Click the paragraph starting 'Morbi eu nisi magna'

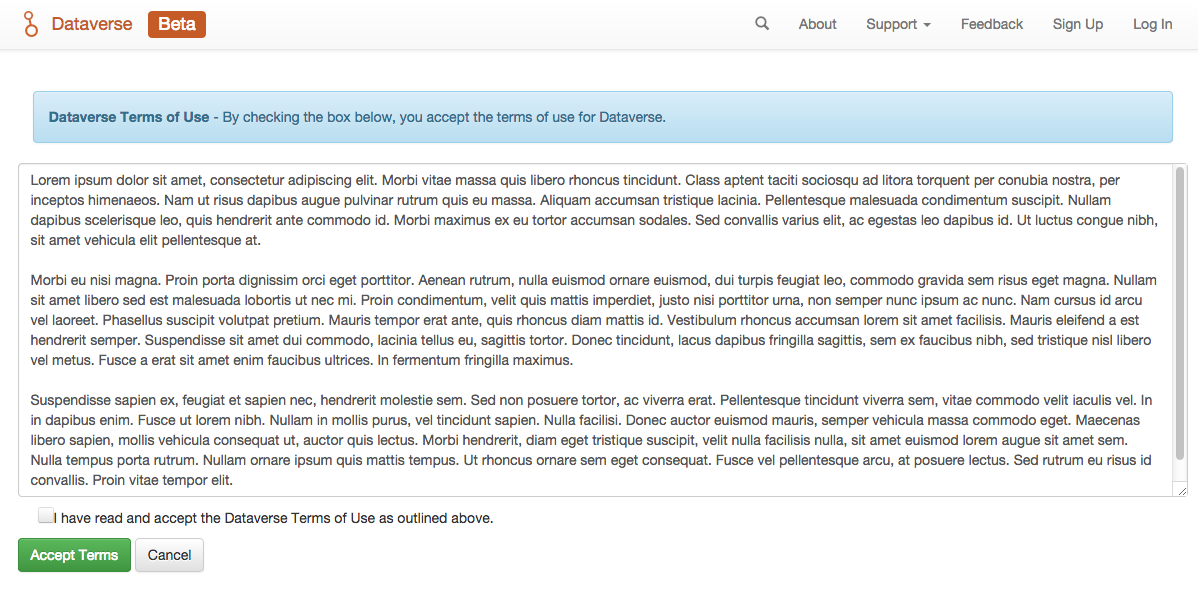coord(594,320)
